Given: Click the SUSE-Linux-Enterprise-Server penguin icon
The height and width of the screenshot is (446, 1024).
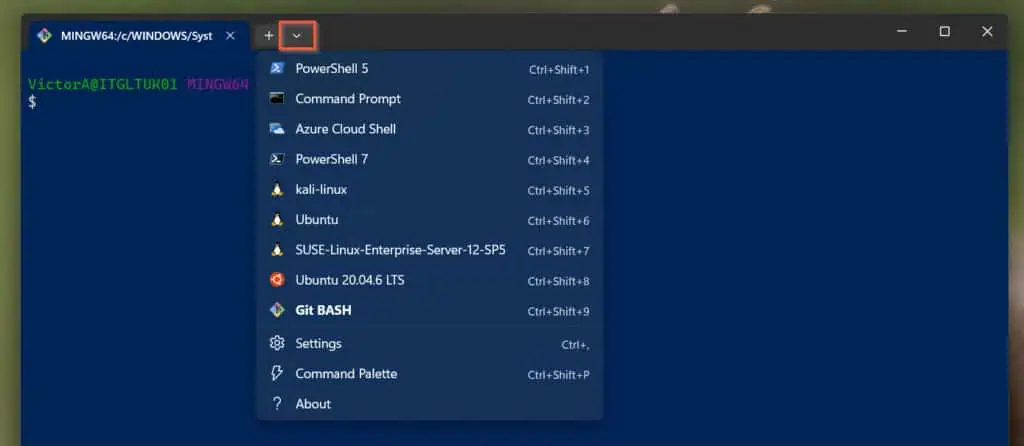Looking at the screenshot, I should (277, 250).
